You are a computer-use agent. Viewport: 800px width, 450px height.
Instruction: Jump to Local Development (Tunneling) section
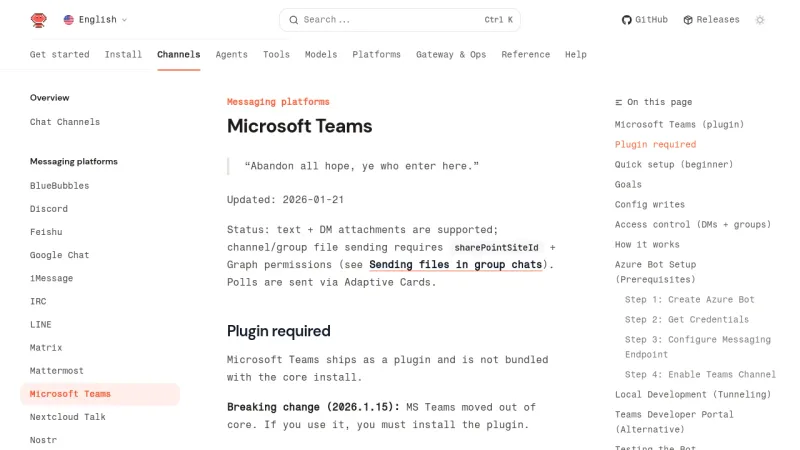click(x=693, y=394)
